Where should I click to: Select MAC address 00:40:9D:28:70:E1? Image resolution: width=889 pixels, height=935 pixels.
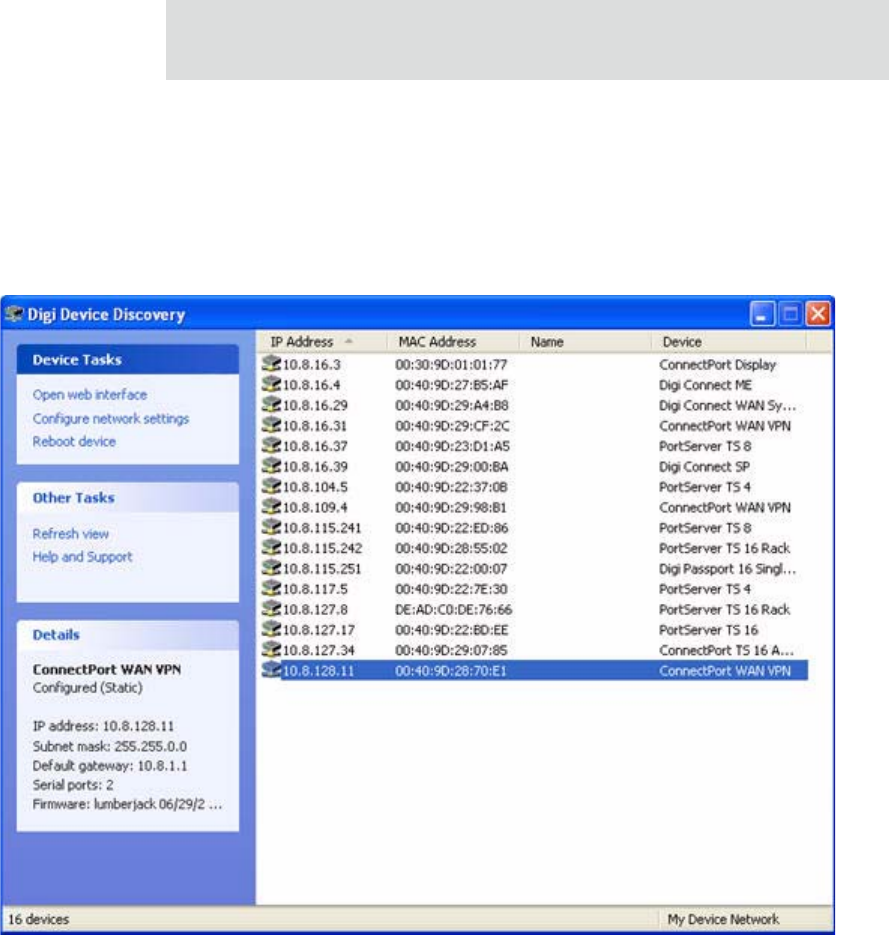(451, 671)
